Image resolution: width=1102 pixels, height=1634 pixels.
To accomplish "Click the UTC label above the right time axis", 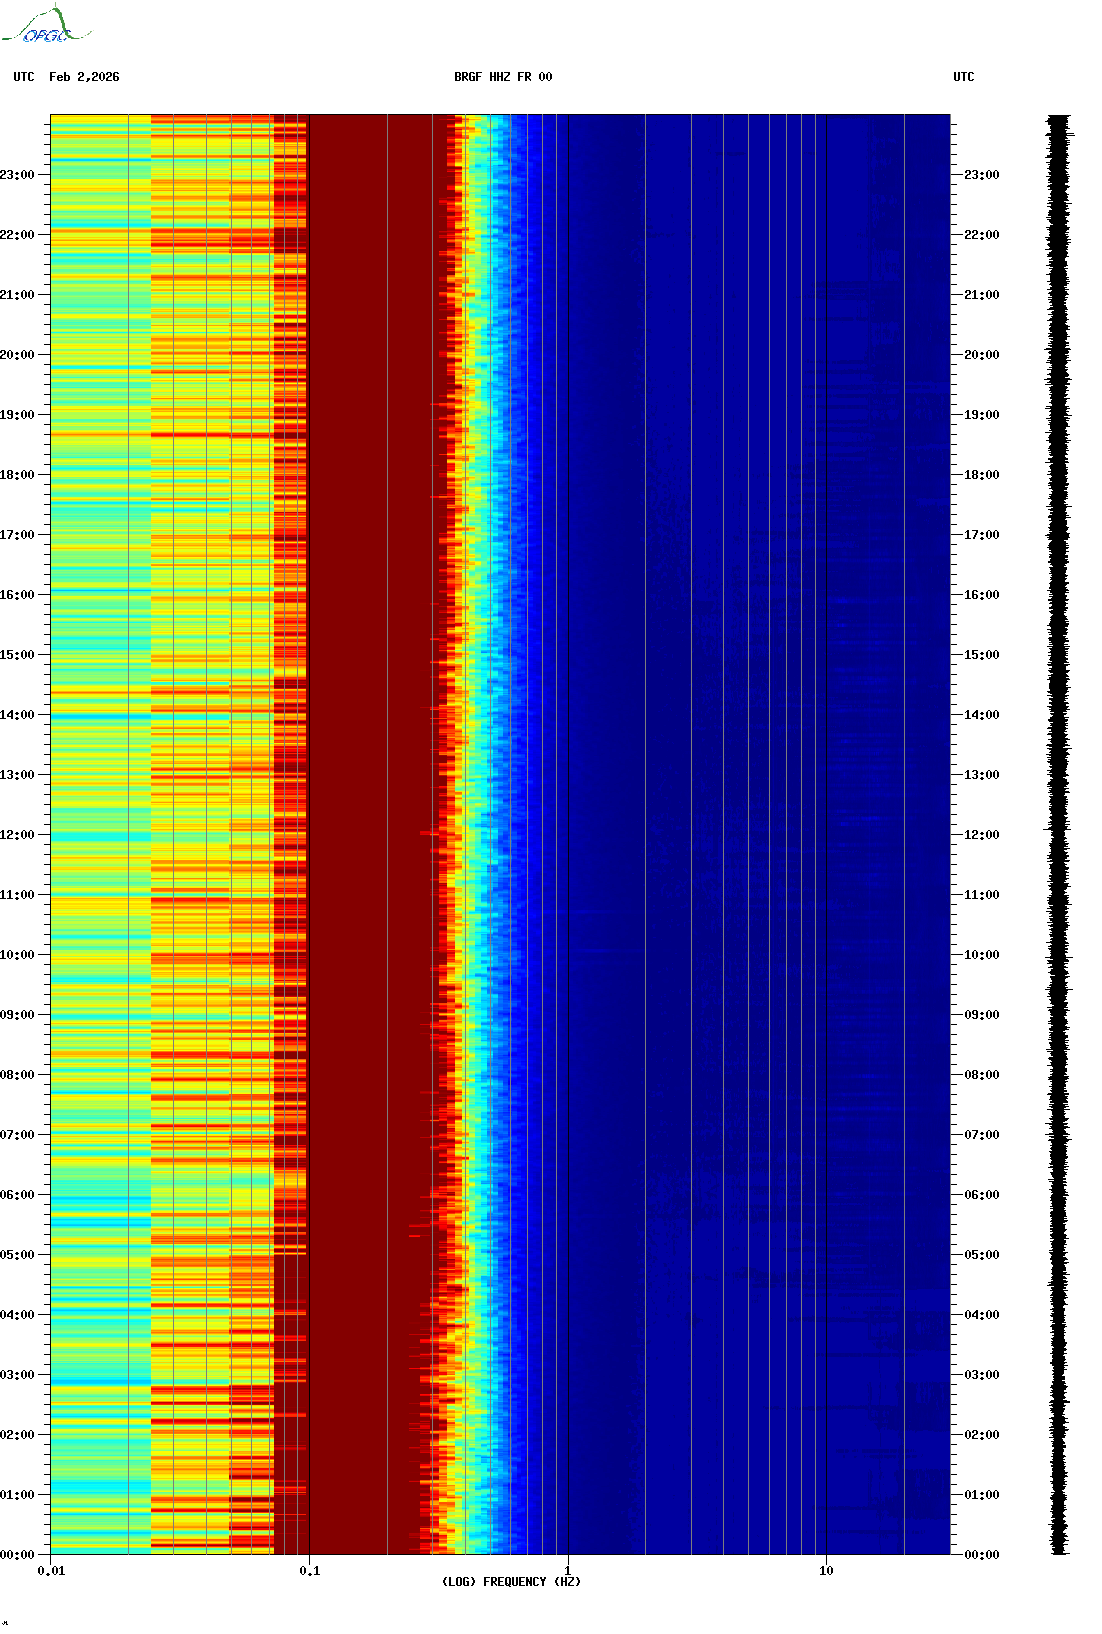I will [x=963, y=77].
